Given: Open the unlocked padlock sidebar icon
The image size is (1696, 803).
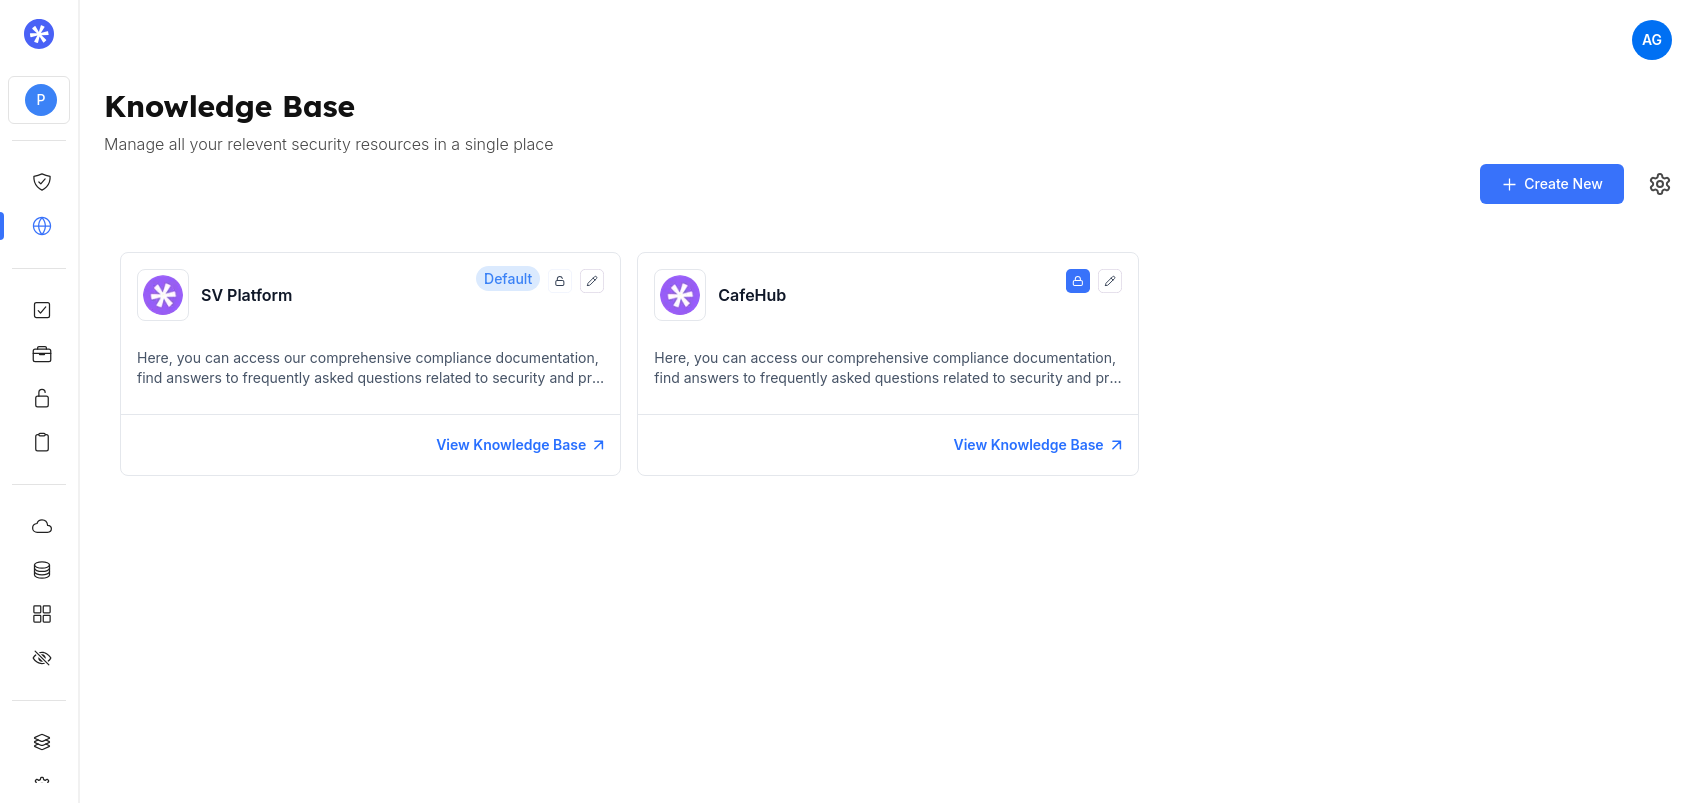Looking at the screenshot, I should pyautogui.click(x=42, y=398).
